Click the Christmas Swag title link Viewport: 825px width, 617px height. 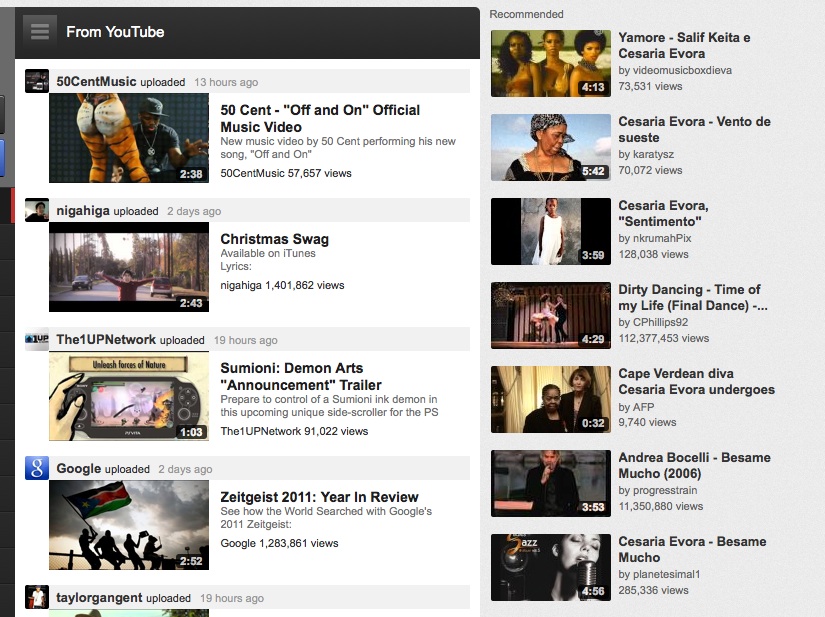click(274, 239)
